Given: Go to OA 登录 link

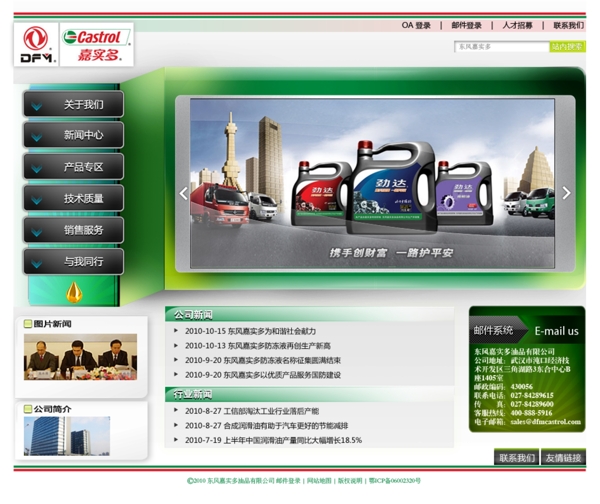Looking at the screenshot, I should (416, 26).
